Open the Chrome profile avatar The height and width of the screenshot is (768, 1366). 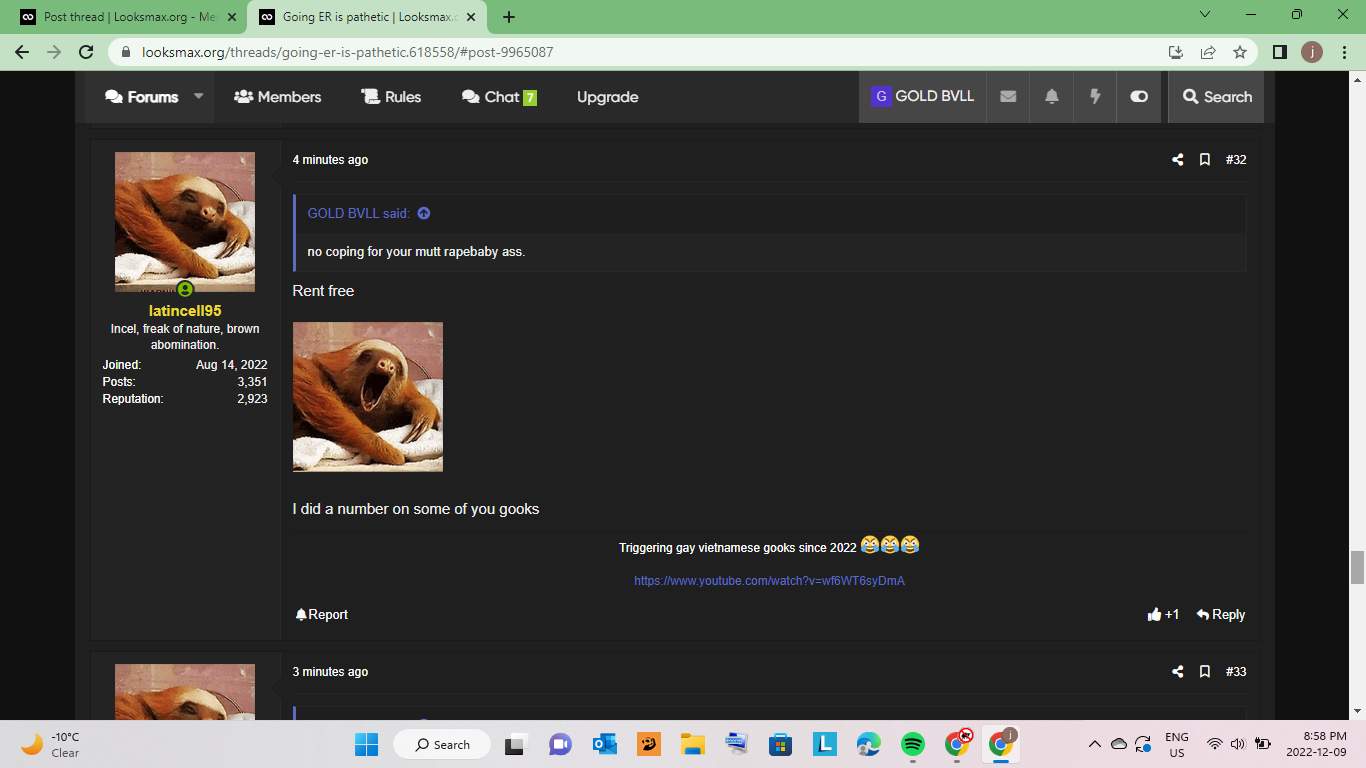tap(1312, 52)
